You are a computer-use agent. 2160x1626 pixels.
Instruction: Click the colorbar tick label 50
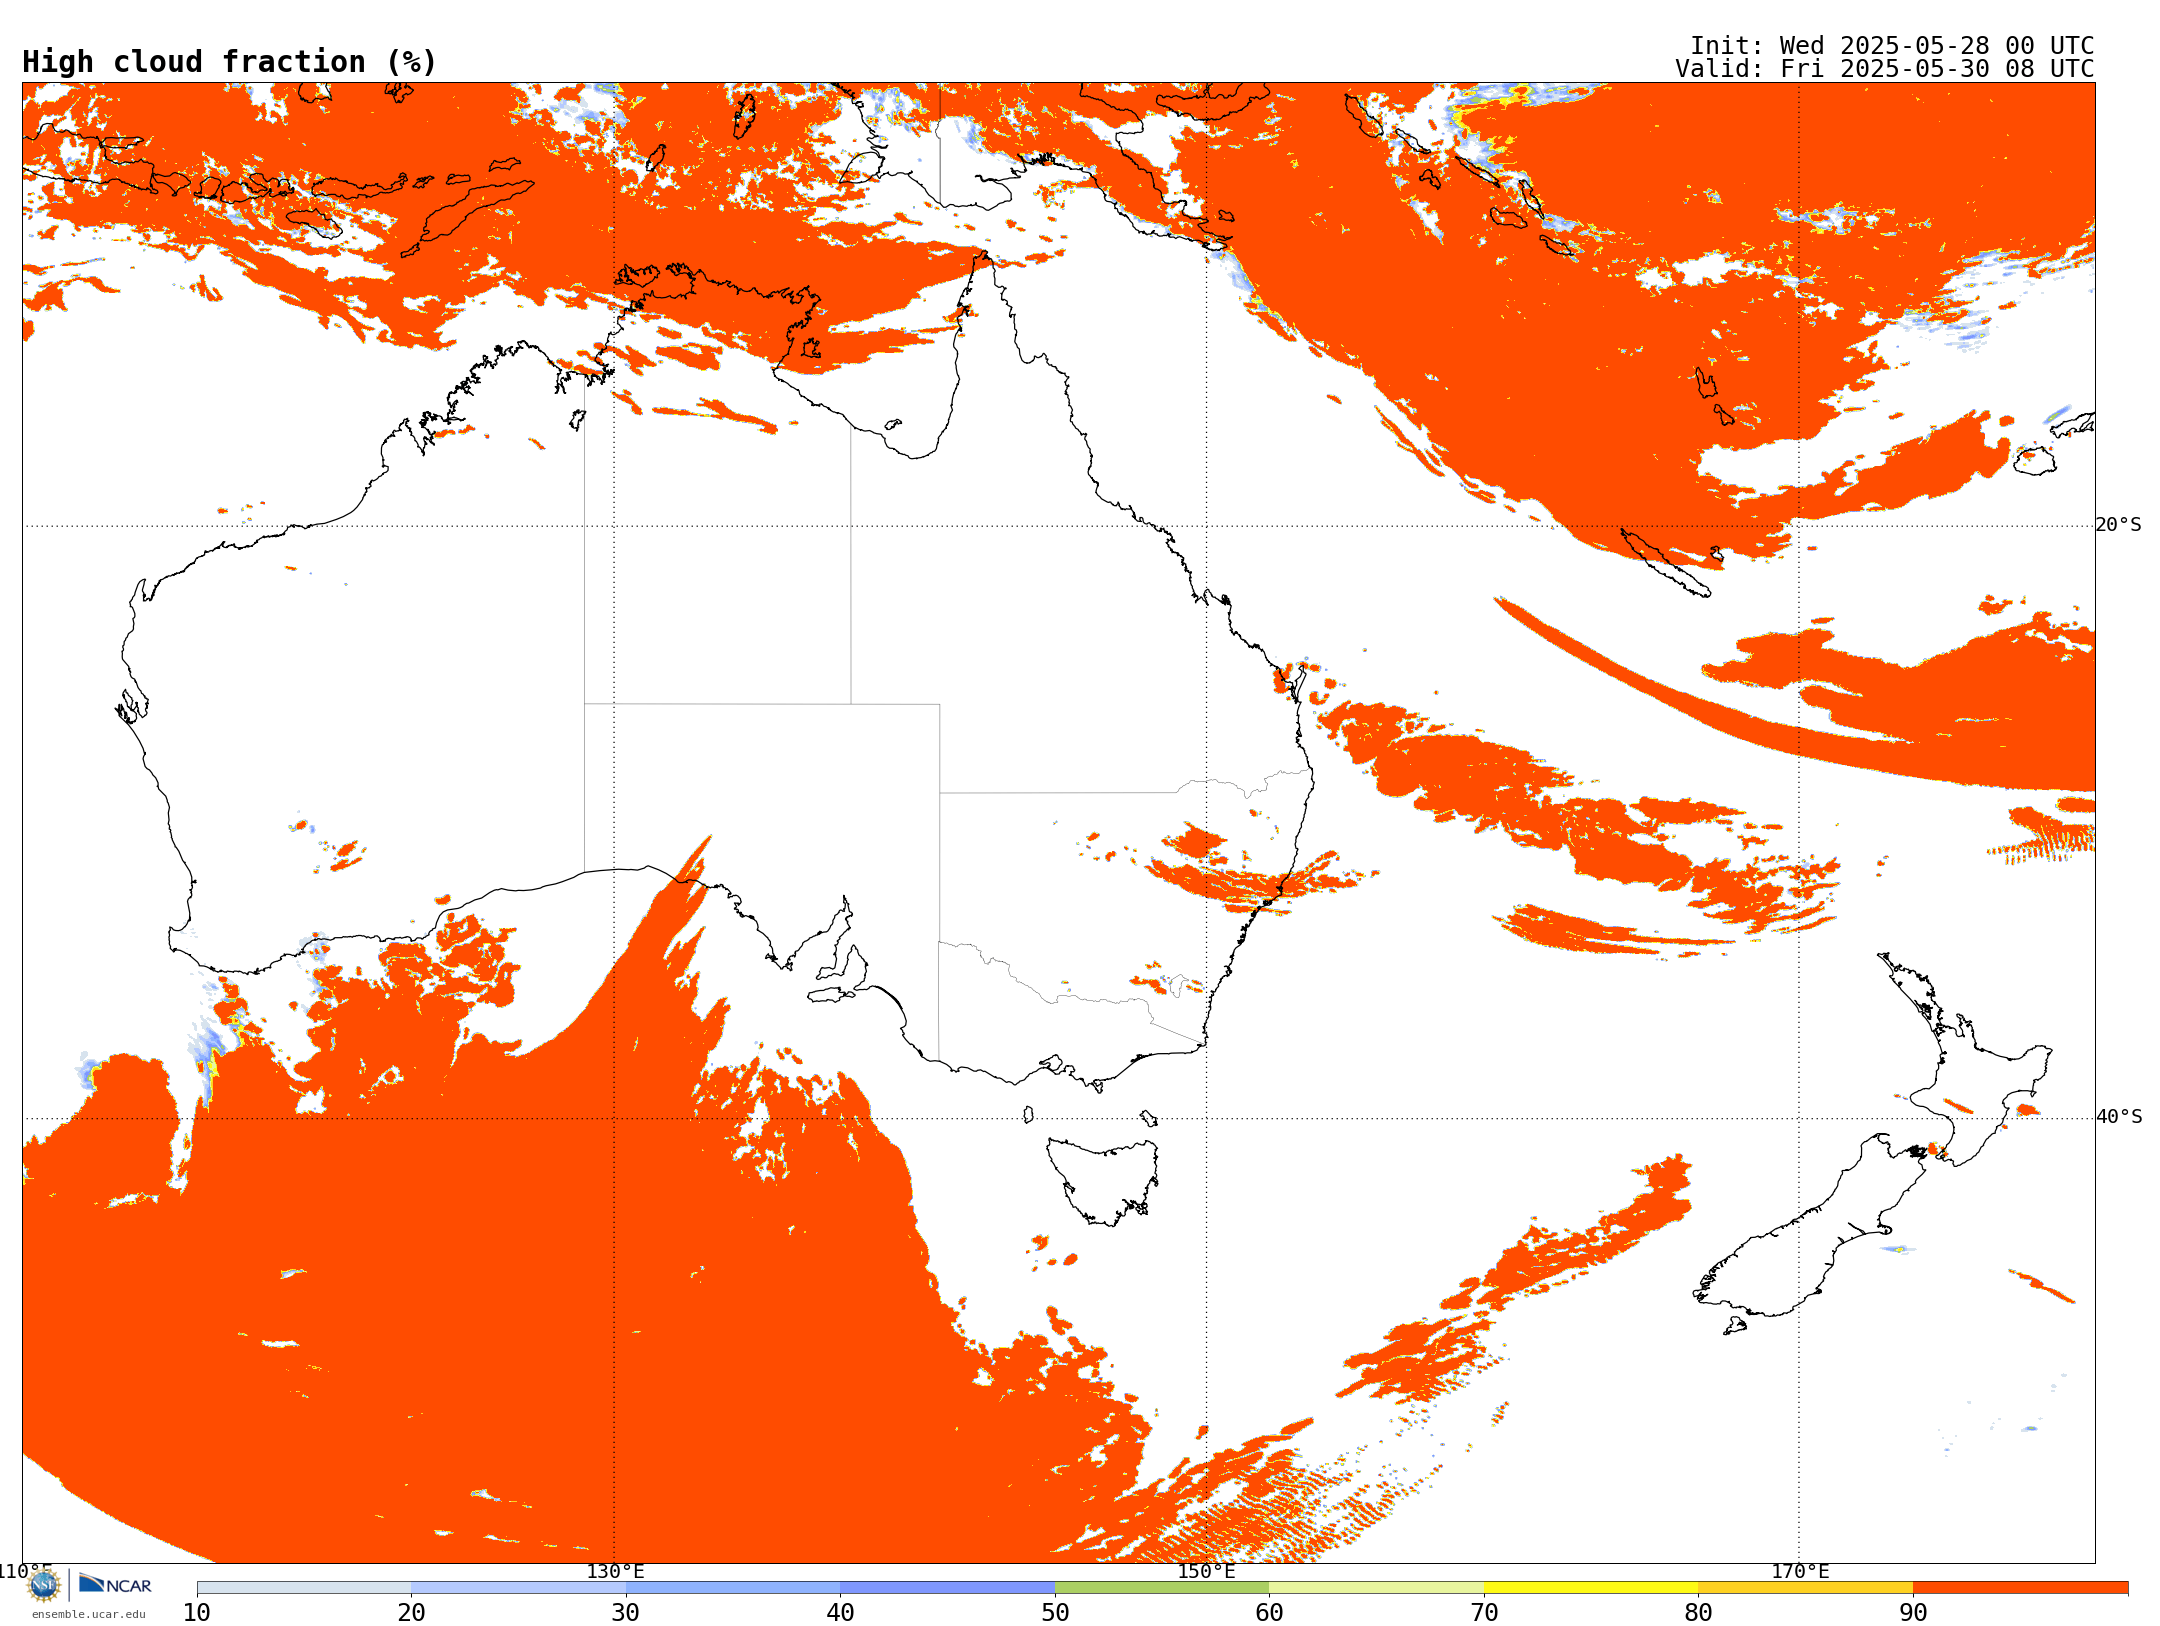pyautogui.click(x=1055, y=1613)
